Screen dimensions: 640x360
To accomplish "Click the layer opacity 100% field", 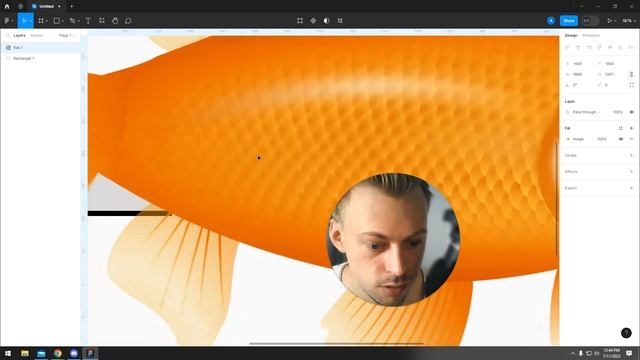I will (618, 112).
